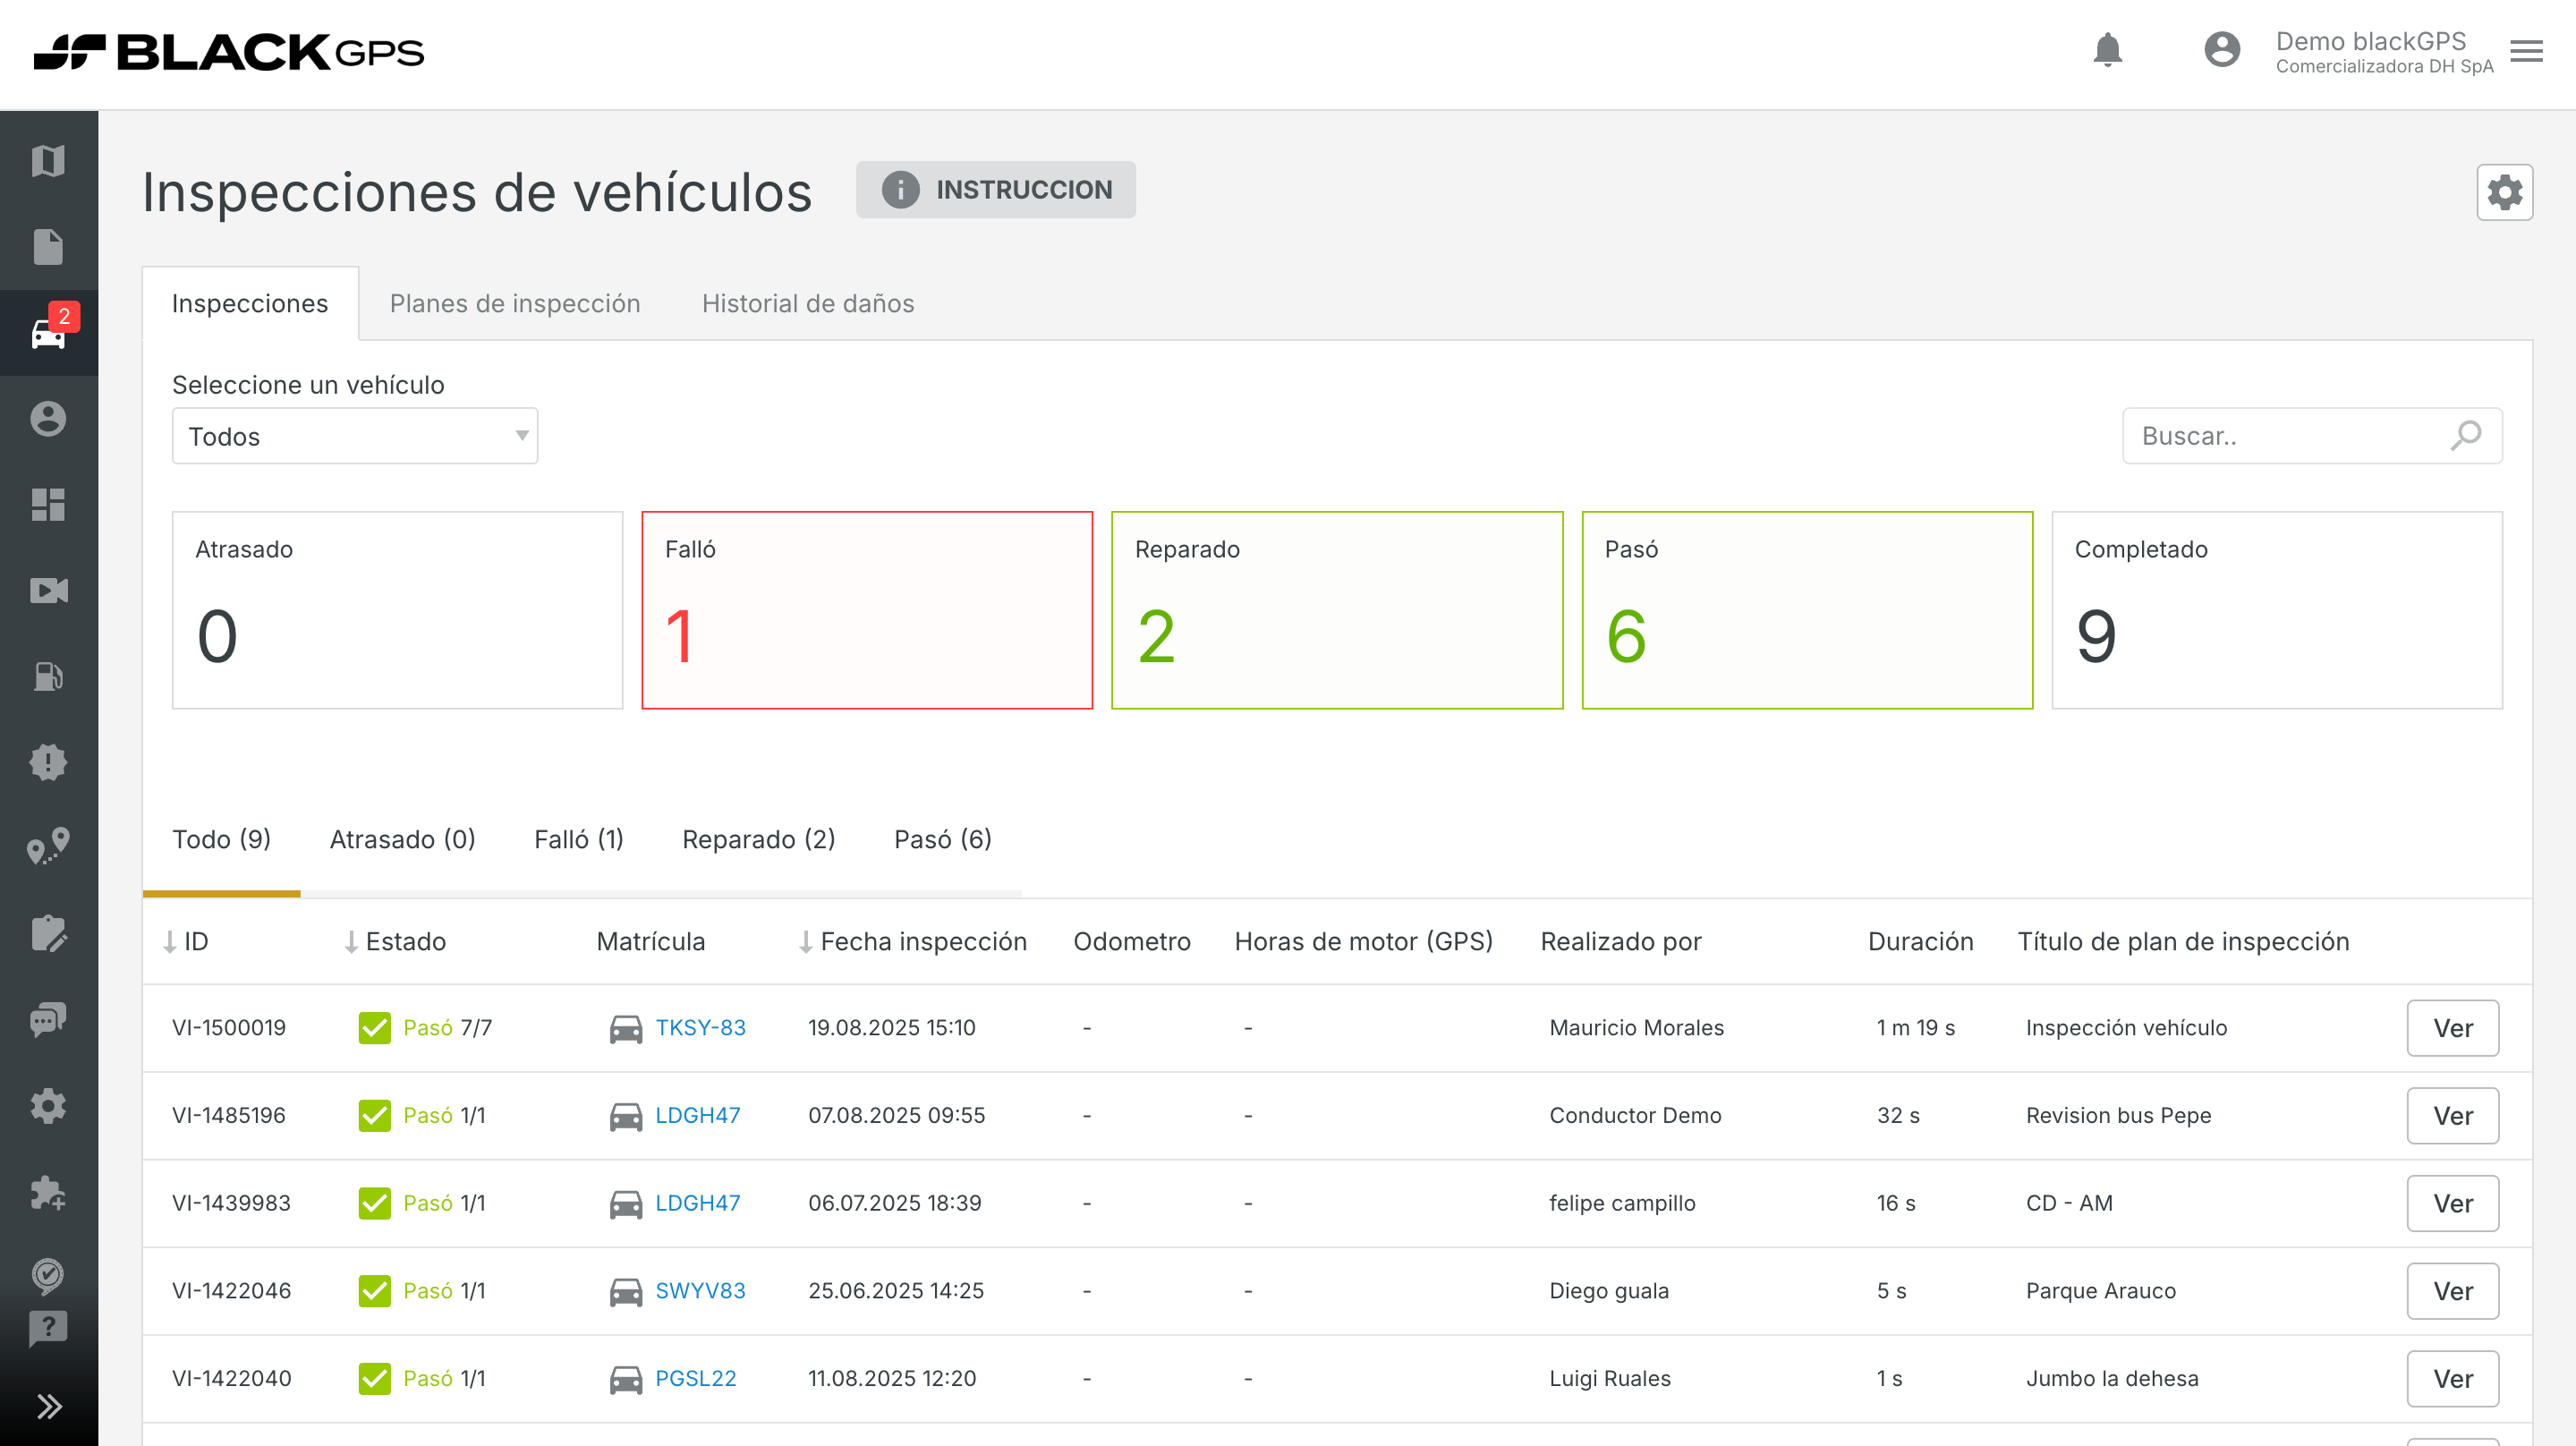Sort by Estado column
Viewport: 2576px width, 1446px height.
(395, 942)
